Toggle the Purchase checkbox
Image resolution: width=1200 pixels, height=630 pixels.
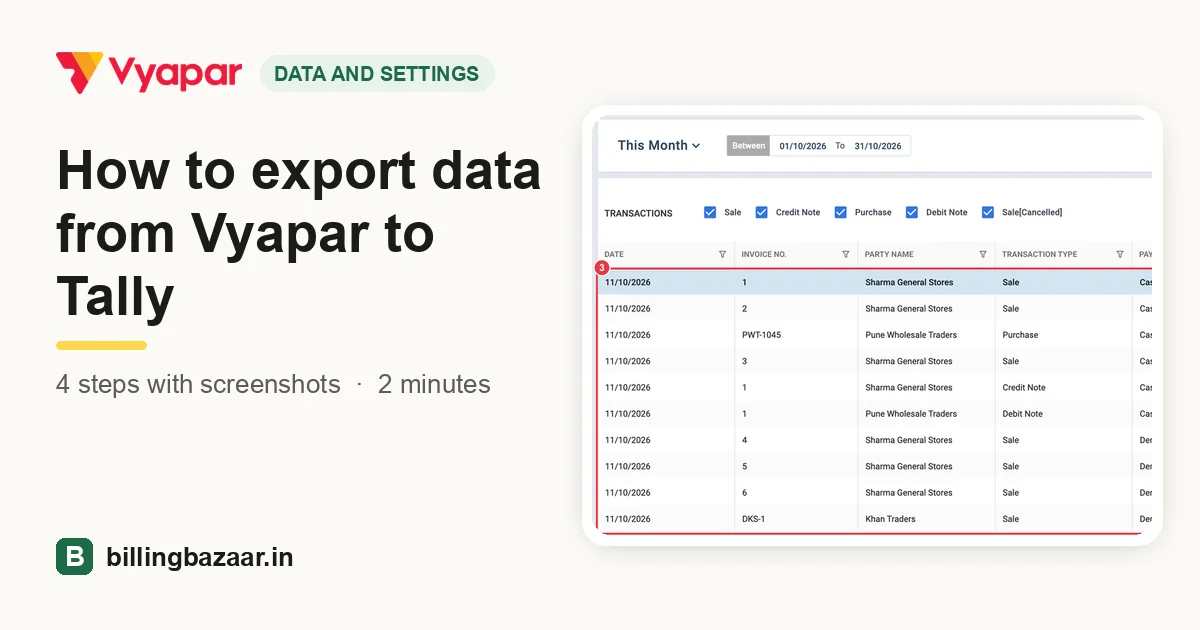[841, 212]
